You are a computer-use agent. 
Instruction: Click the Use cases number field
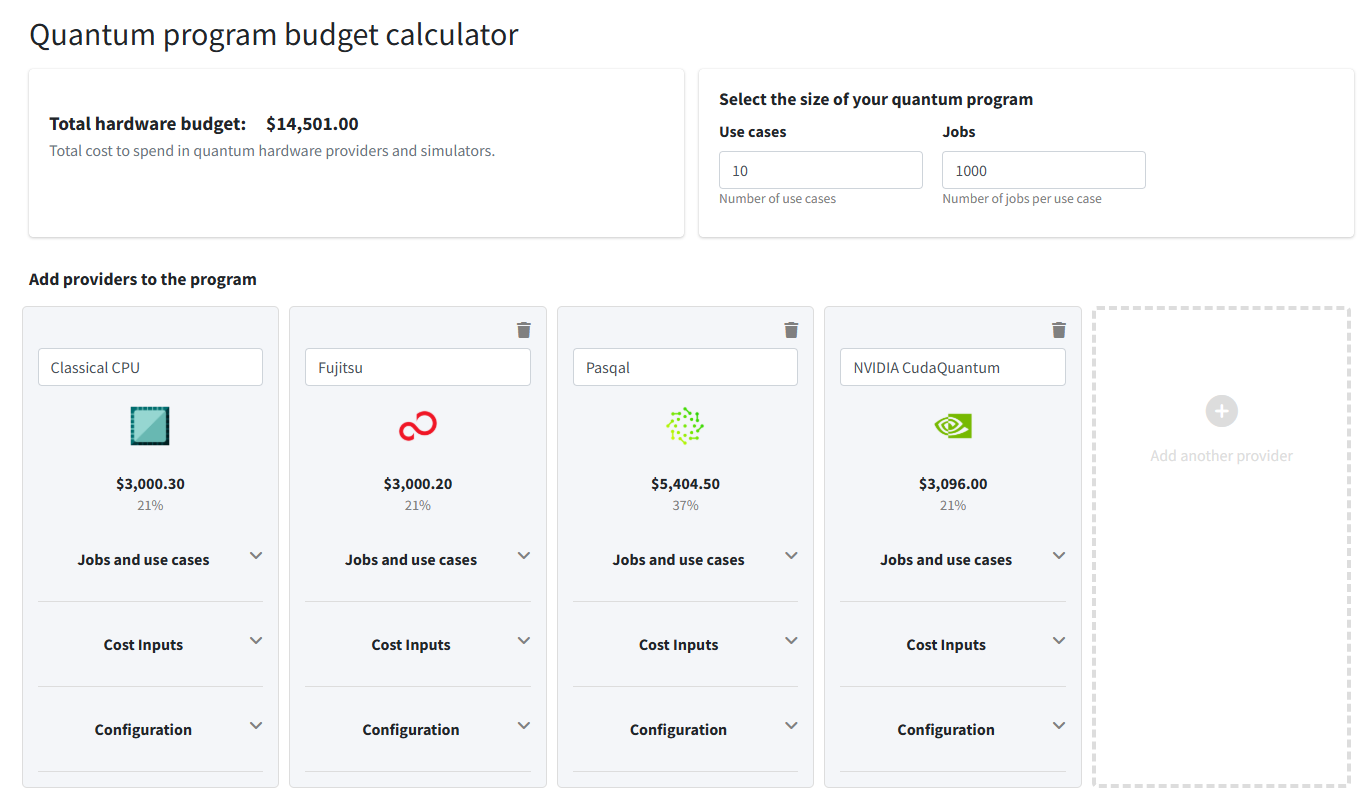point(820,171)
